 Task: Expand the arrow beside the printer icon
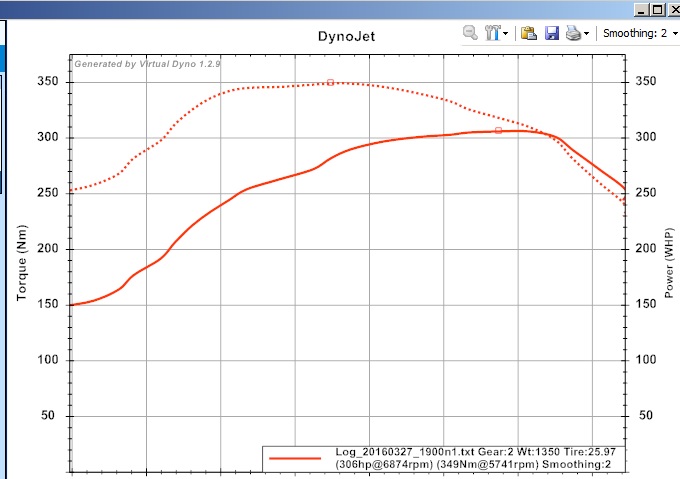click(x=587, y=33)
